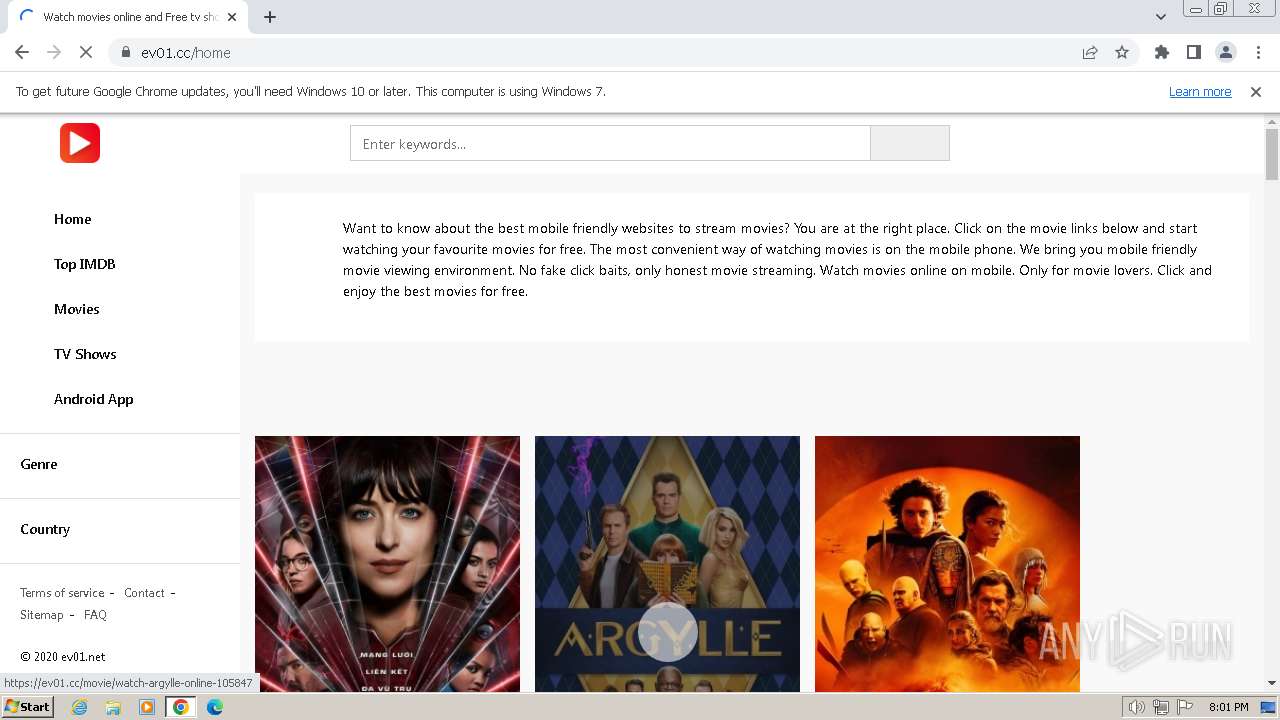
Task: Click the 8:01 PM taskbar clock
Action: click(x=1228, y=707)
